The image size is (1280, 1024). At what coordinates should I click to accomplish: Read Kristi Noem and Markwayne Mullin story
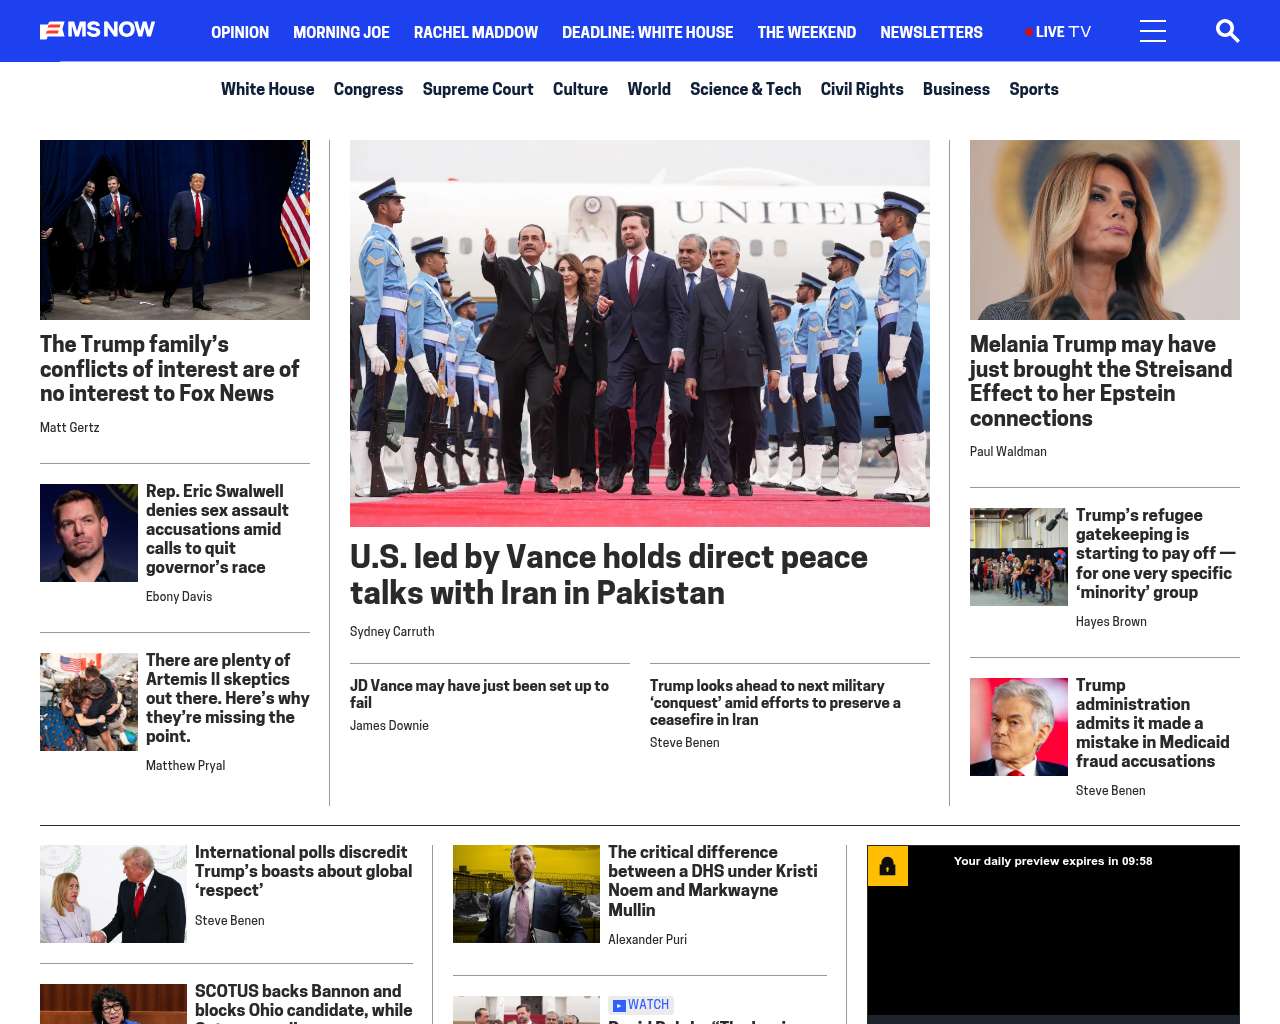pos(713,881)
